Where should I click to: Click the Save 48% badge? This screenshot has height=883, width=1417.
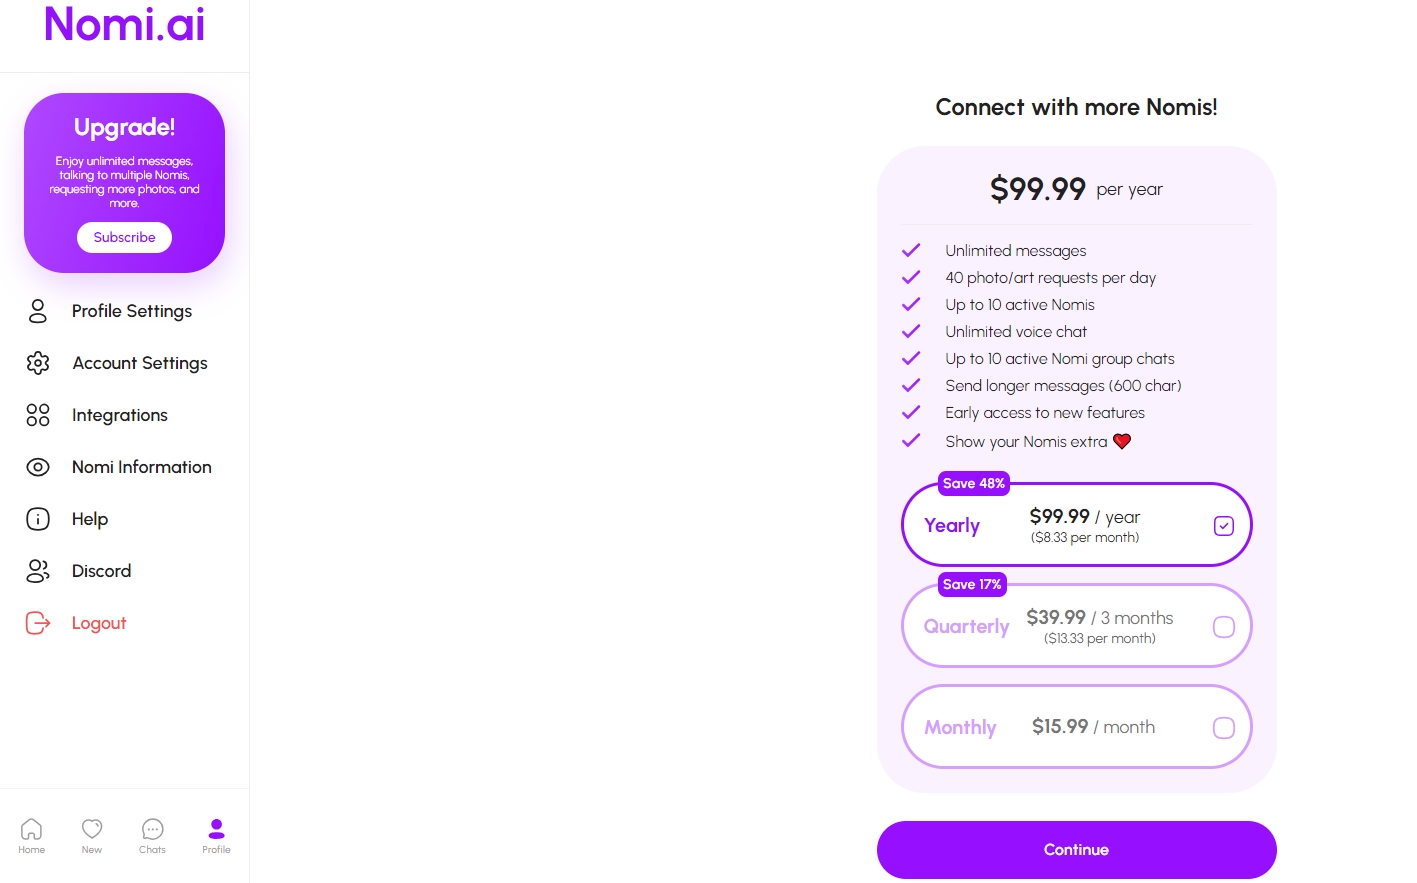point(973,483)
